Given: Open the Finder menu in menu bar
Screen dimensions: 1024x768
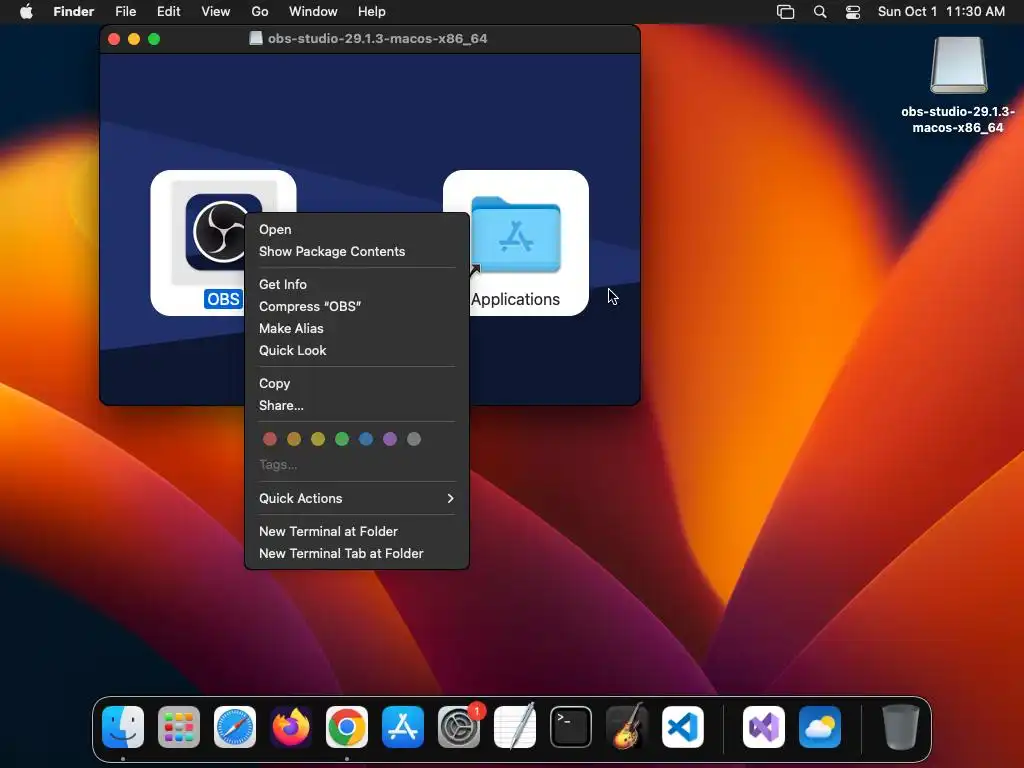Looking at the screenshot, I should point(74,12).
